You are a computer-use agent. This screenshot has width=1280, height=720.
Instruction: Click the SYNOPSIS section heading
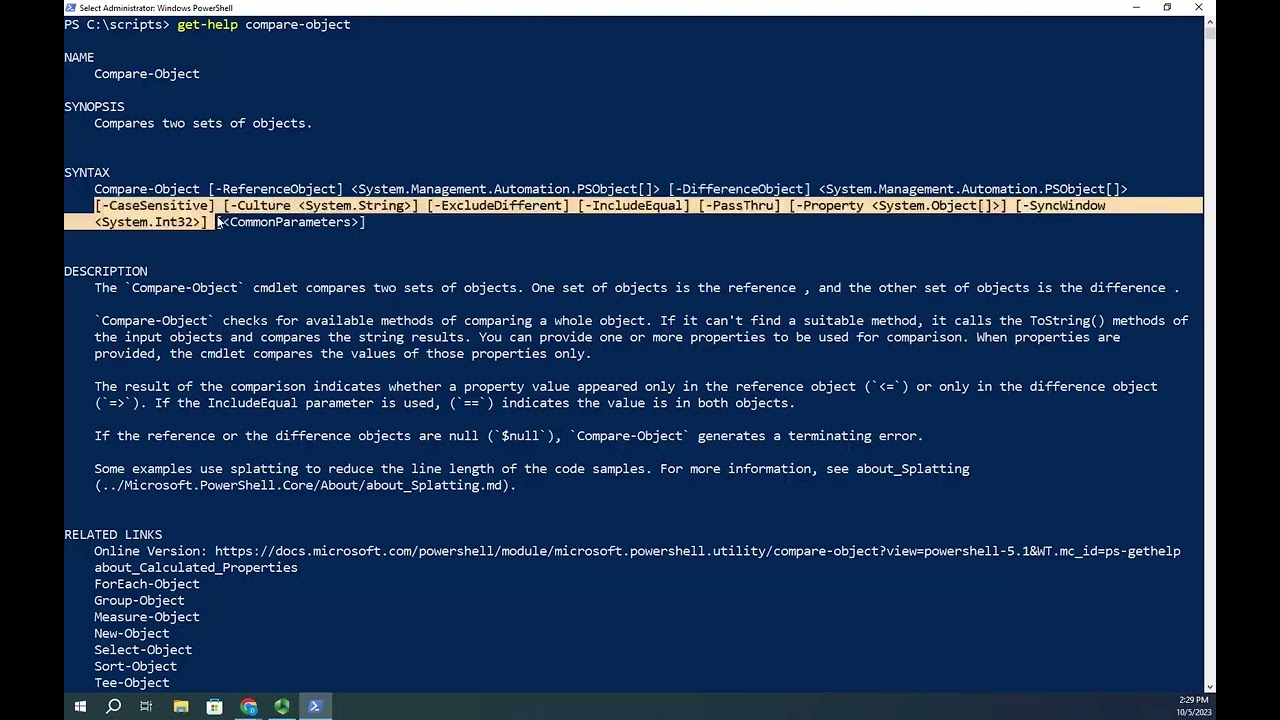pyautogui.click(x=94, y=106)
